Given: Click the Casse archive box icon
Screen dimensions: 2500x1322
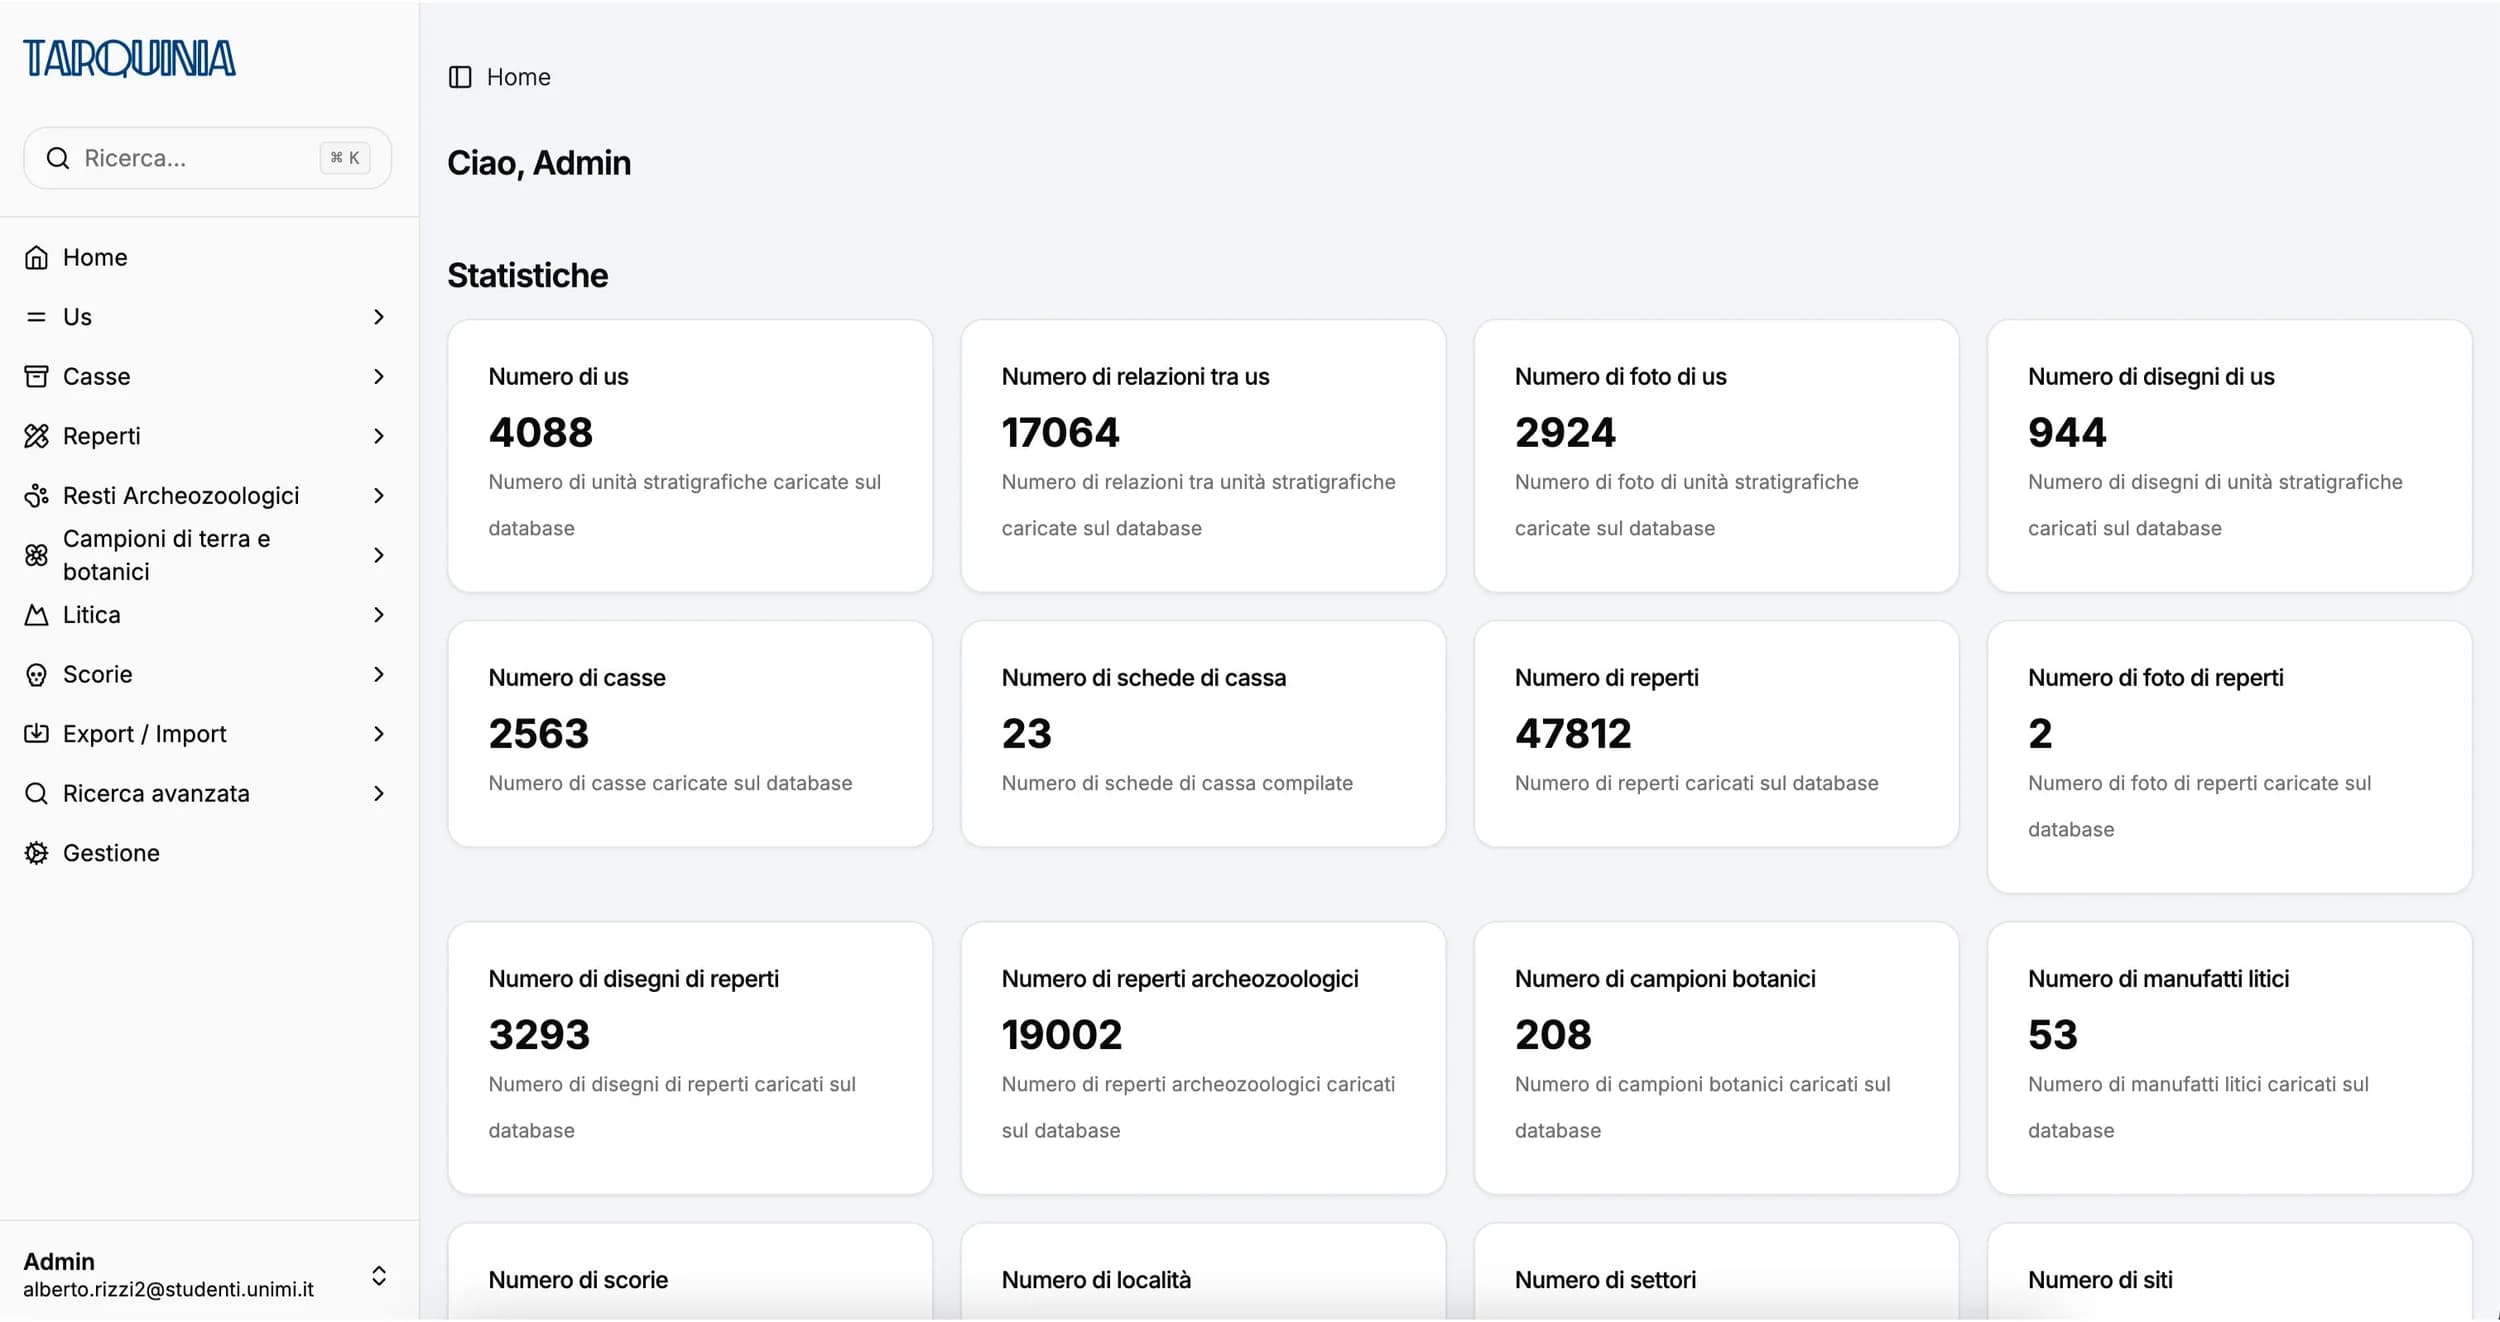Looking at the screenshot, I should 36,377.
